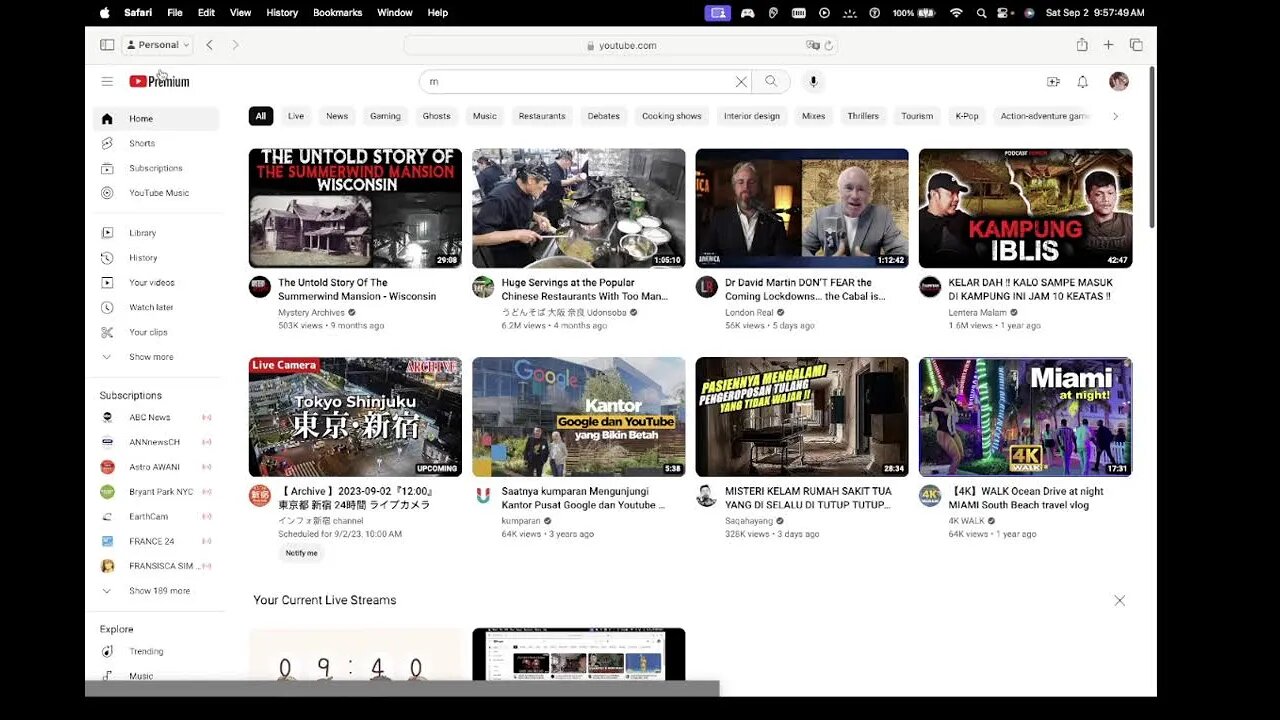The height and width of the screenshot is (720, 1280).
Task: Open watch History in the sidebar
Action: coord(156,258)
